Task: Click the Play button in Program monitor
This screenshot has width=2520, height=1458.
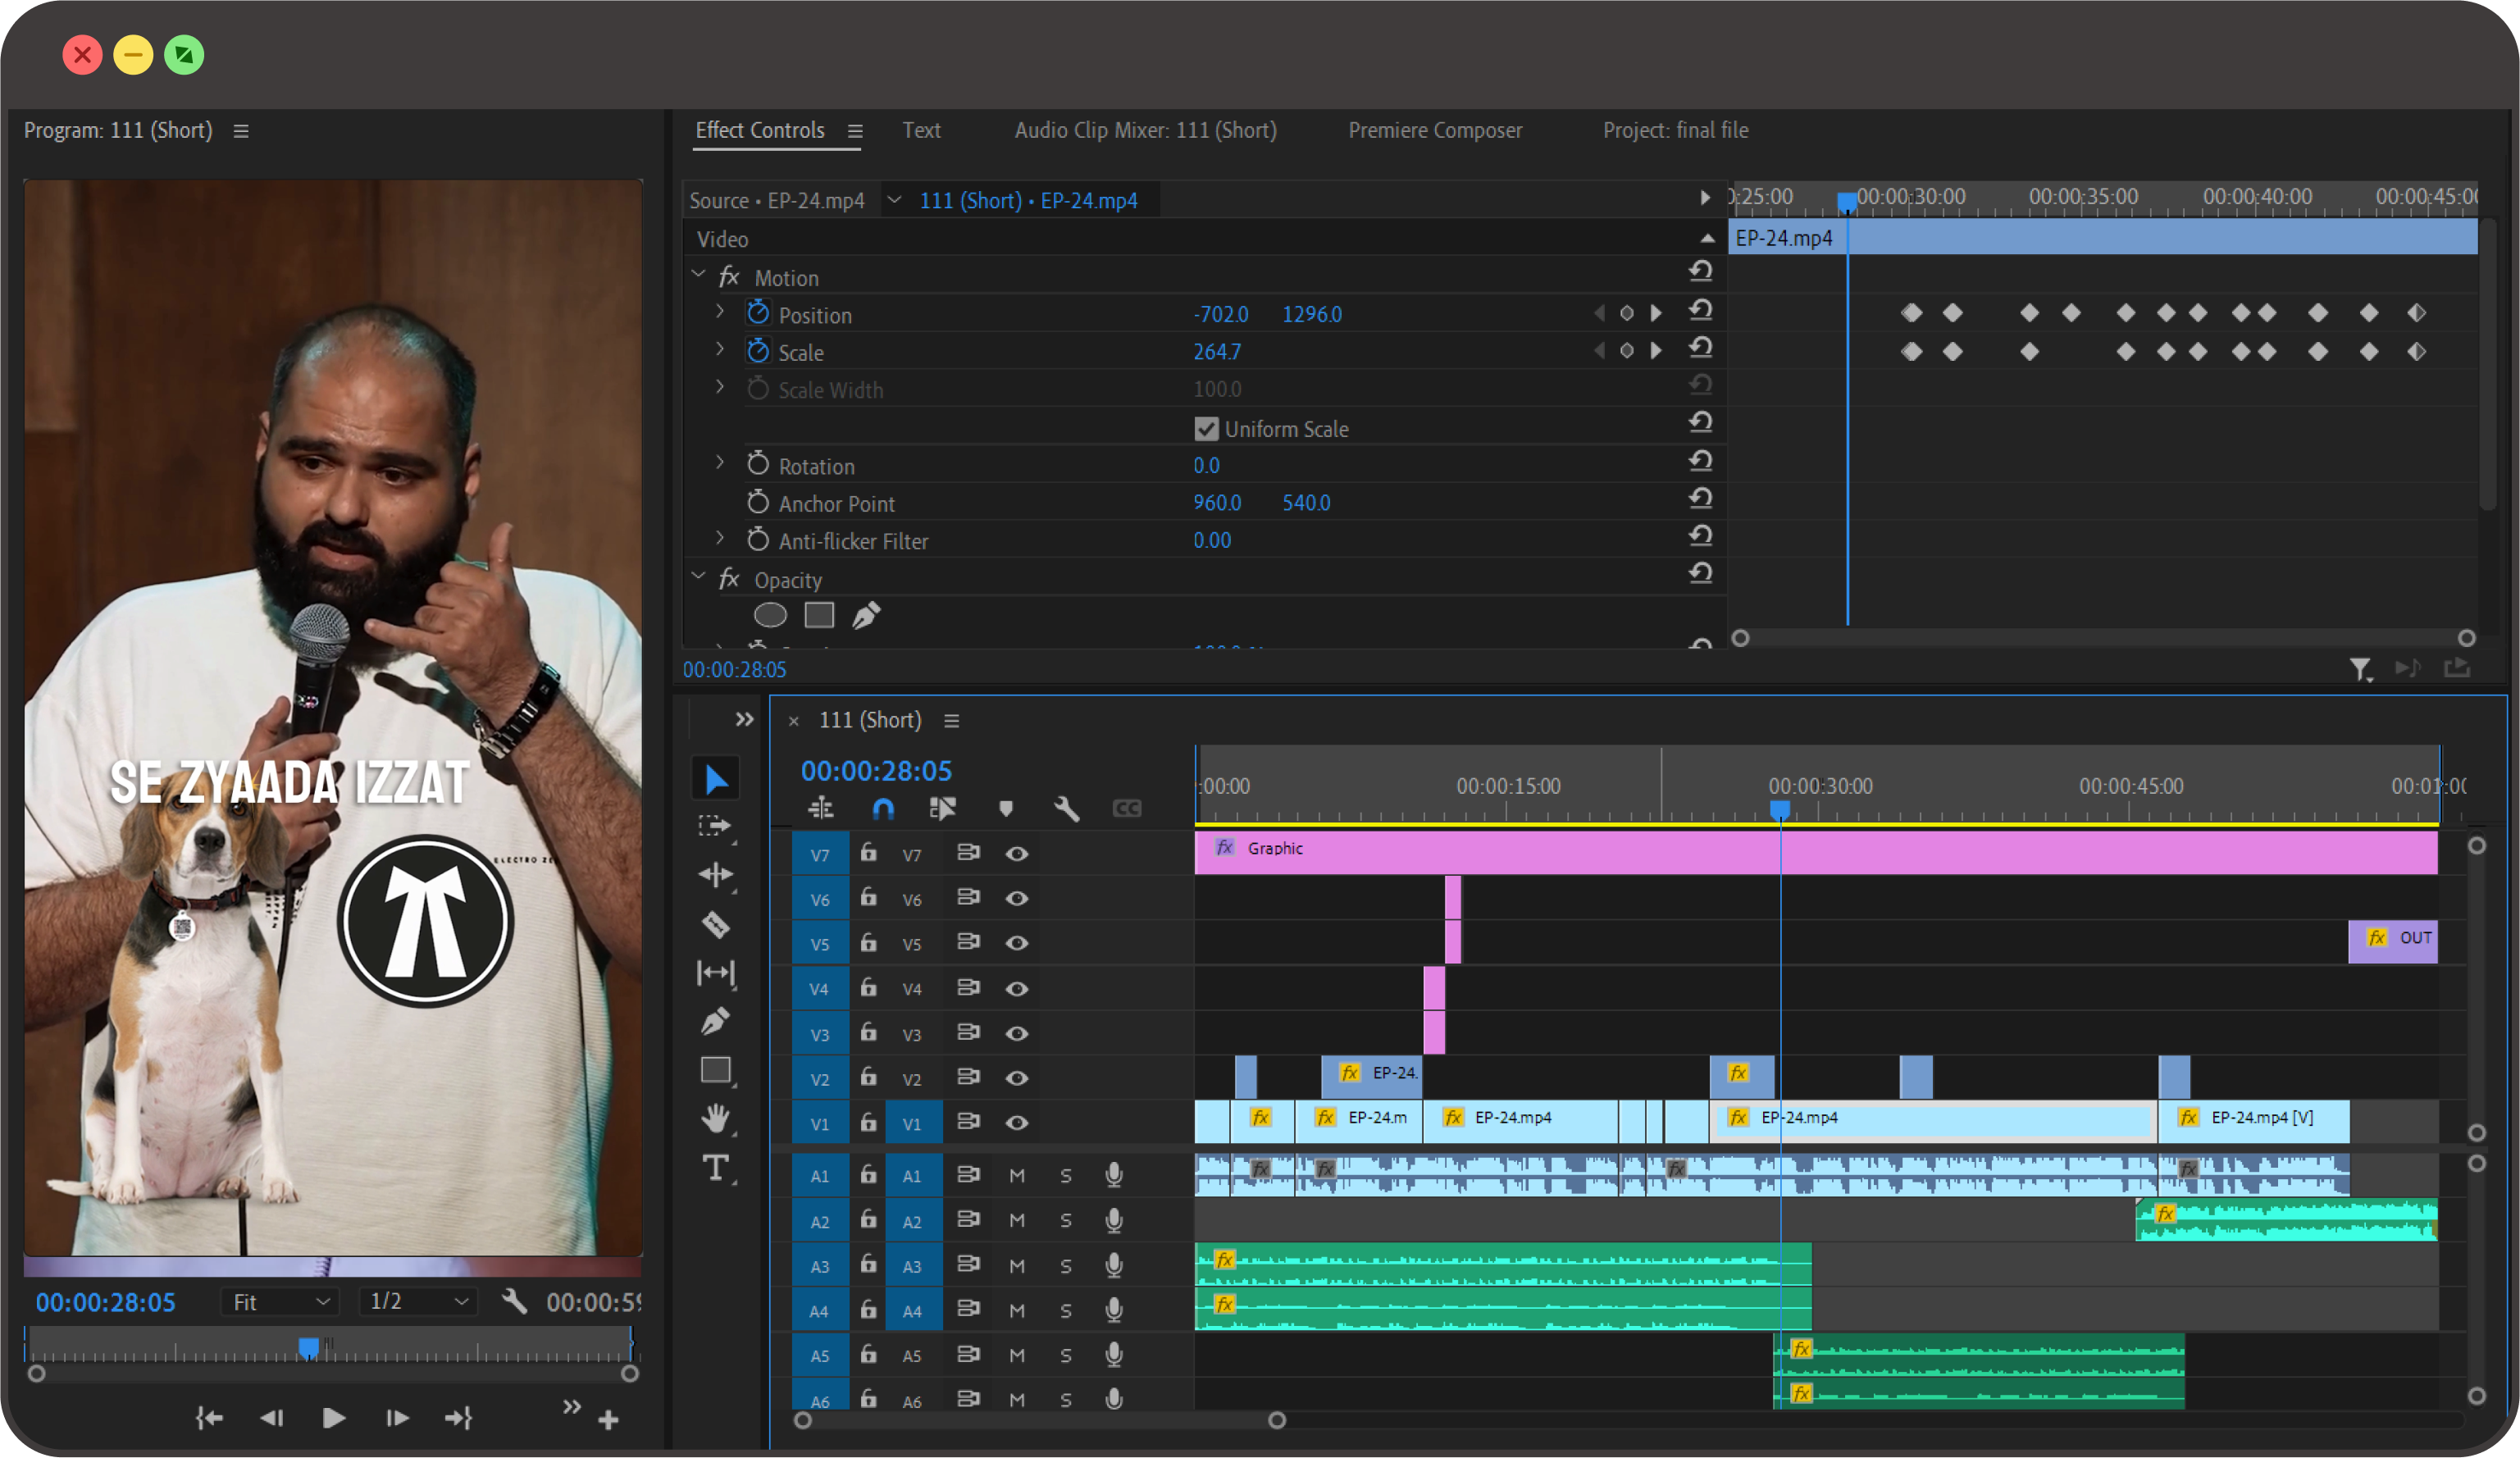Action: click(x=334, y=1418)
